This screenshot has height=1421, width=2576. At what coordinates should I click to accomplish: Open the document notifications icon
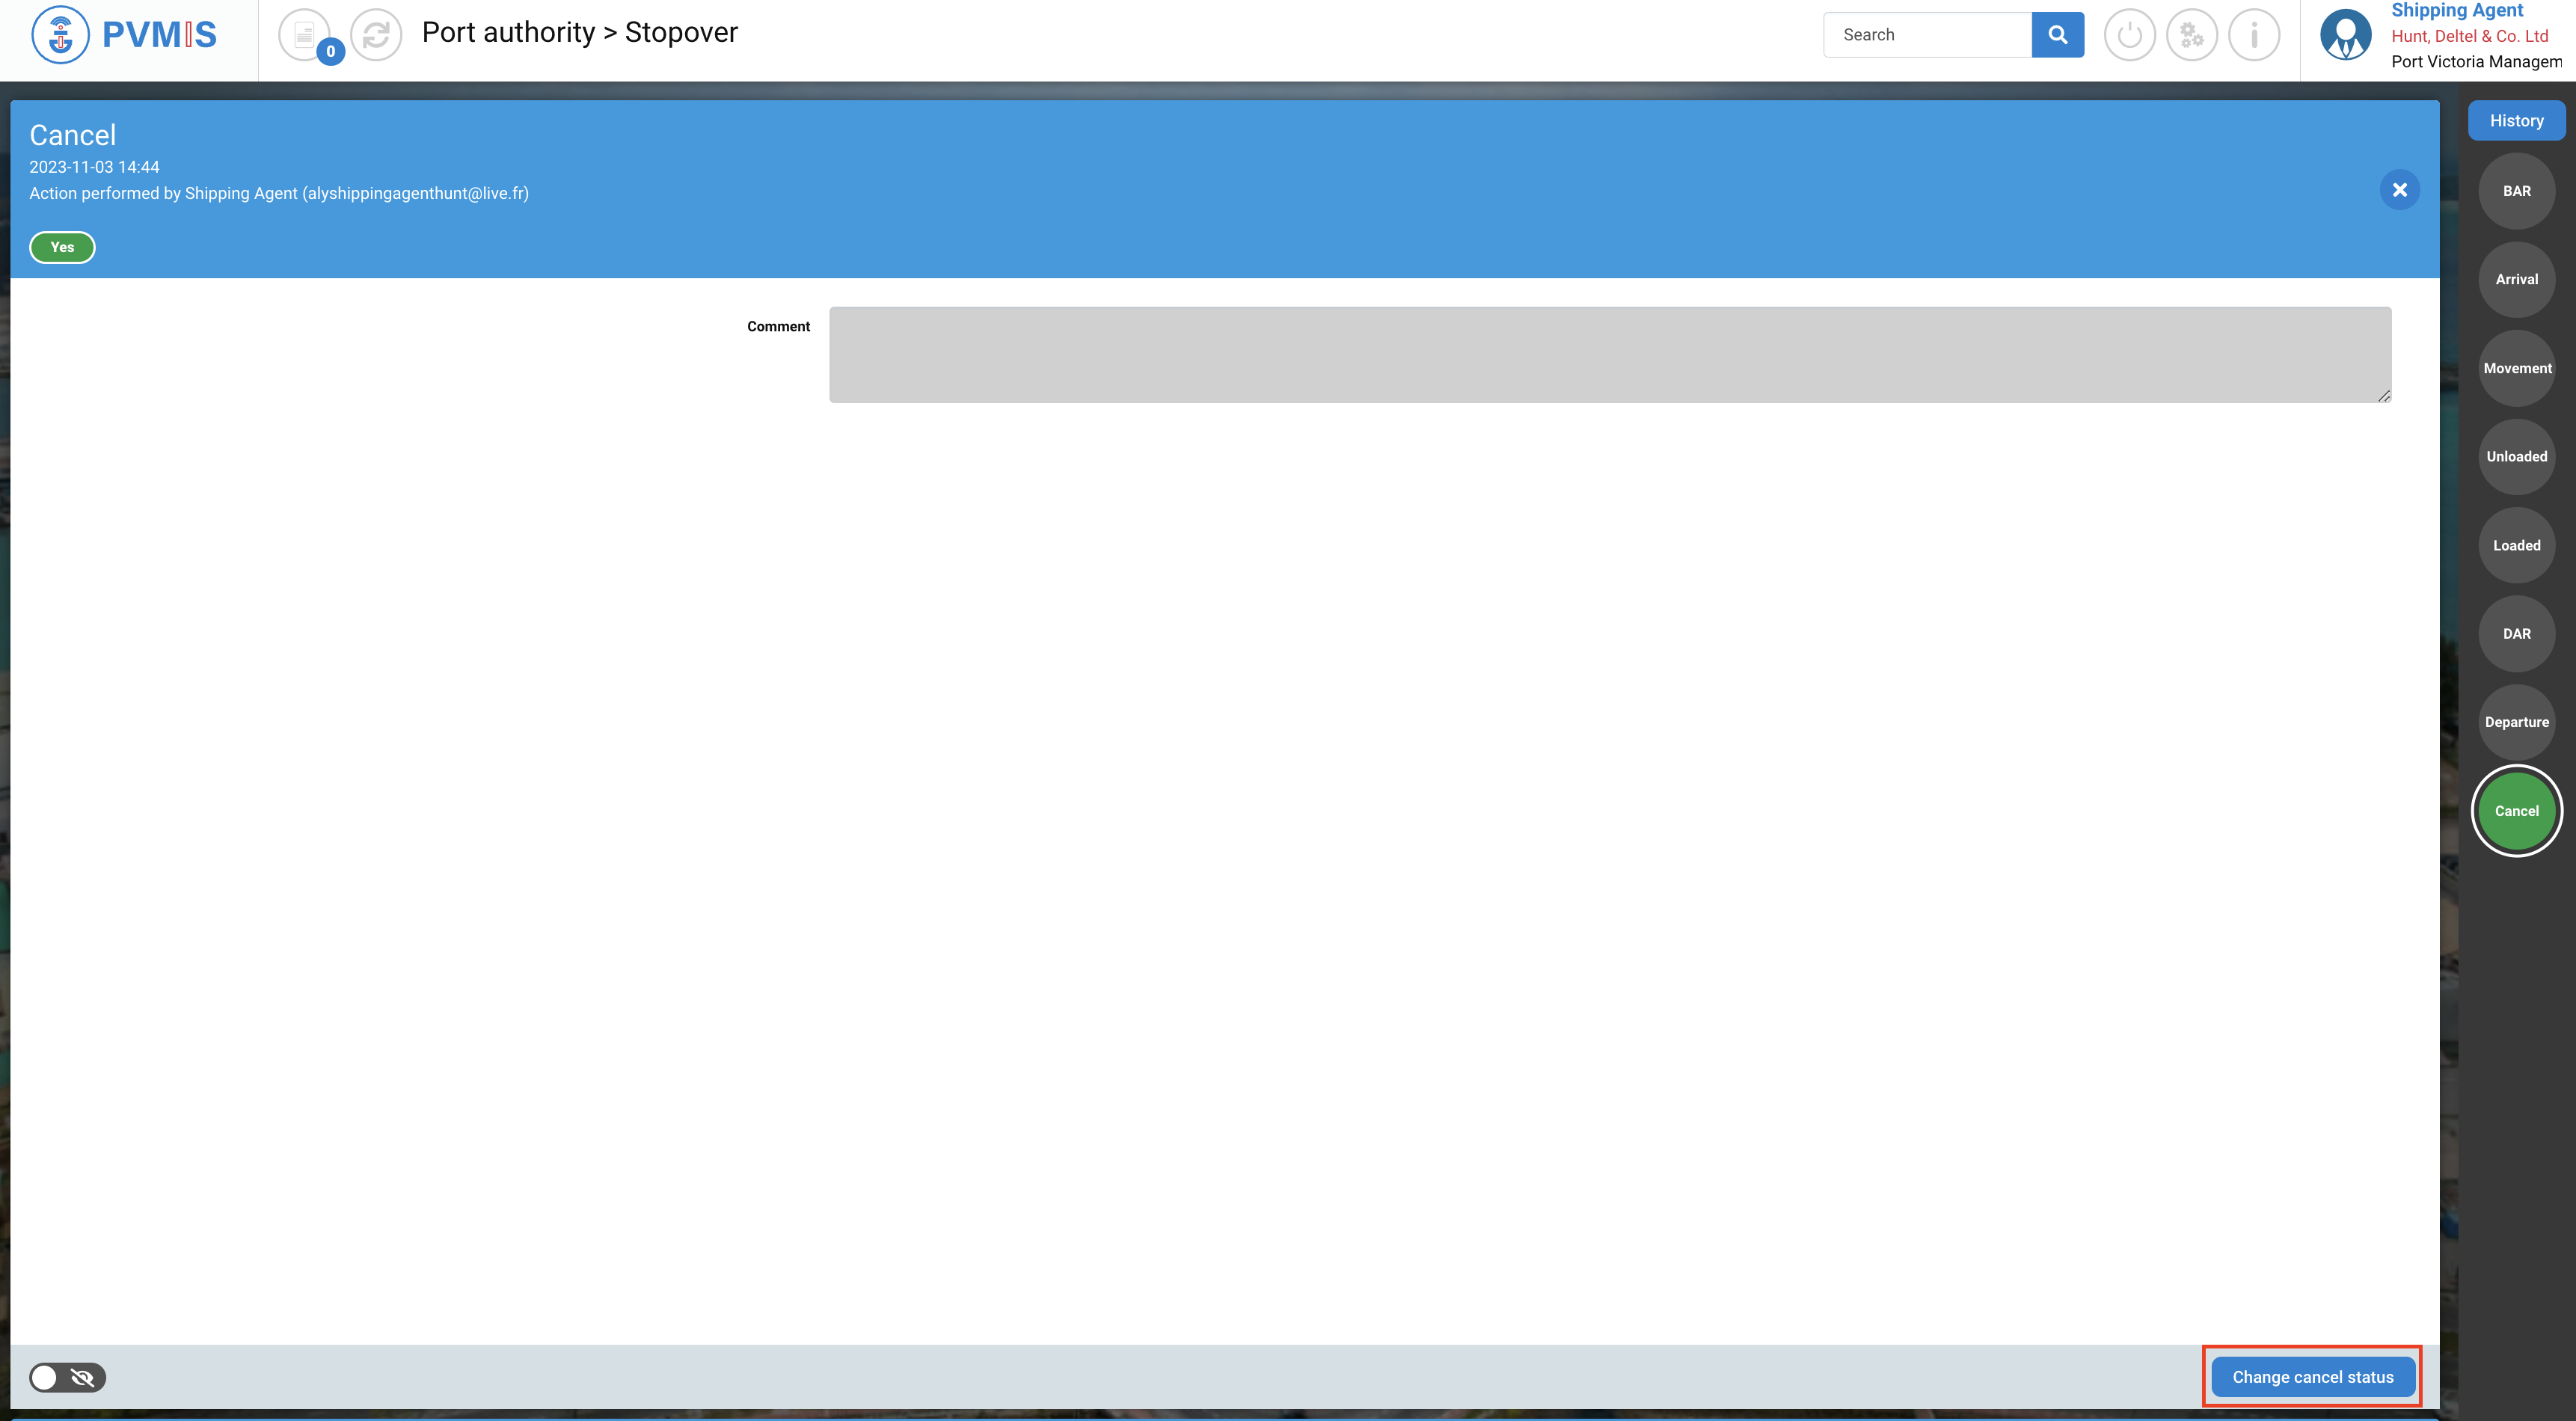[x=305, y=35]
